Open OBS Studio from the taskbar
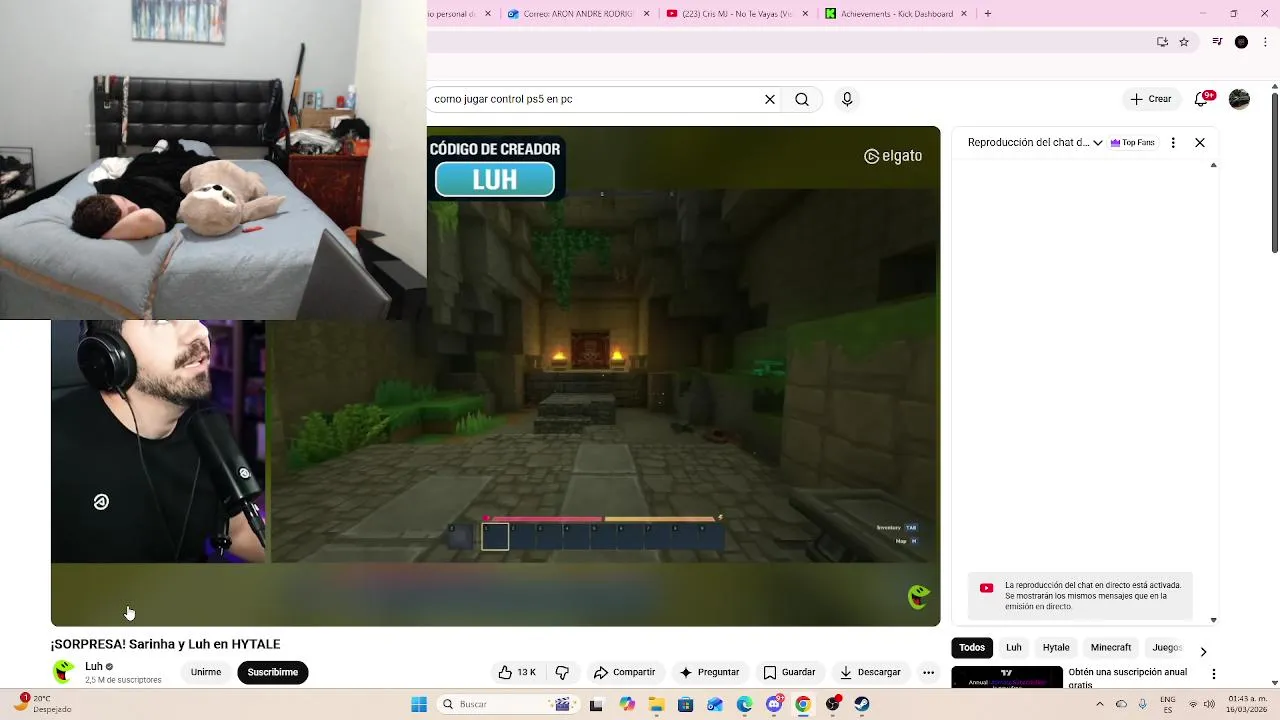Viewport: 1280px width, 720px height. pos(832,704)
